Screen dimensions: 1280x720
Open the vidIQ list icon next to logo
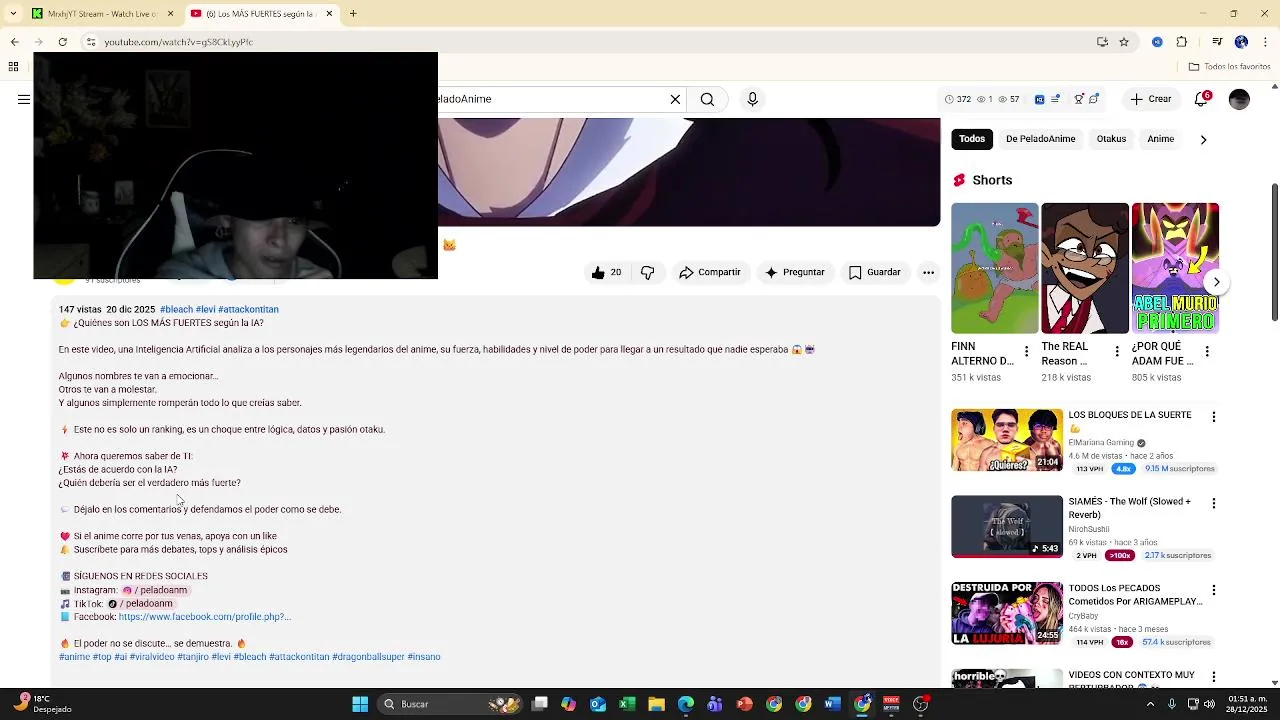(x=1057, y=99)
